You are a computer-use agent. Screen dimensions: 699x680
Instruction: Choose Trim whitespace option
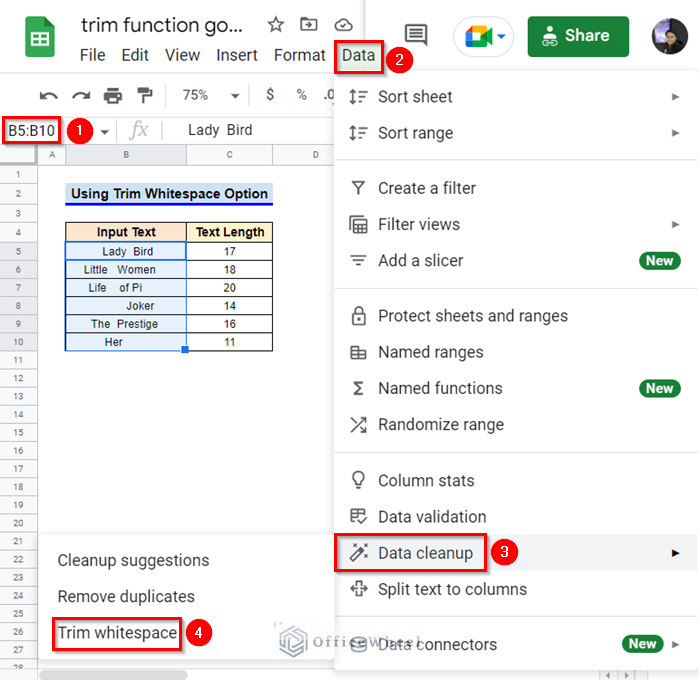coord(117,633)
